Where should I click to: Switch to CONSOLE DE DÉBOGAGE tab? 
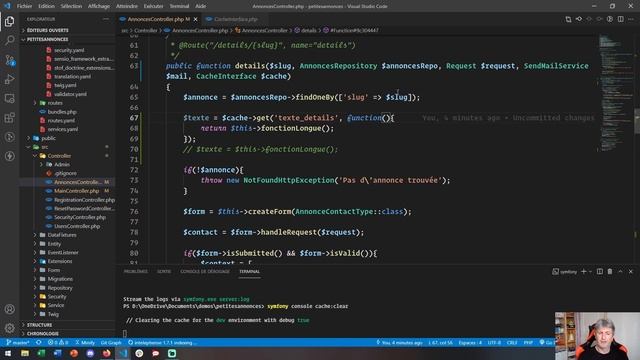pyautogui.click(x=205, y=271)
